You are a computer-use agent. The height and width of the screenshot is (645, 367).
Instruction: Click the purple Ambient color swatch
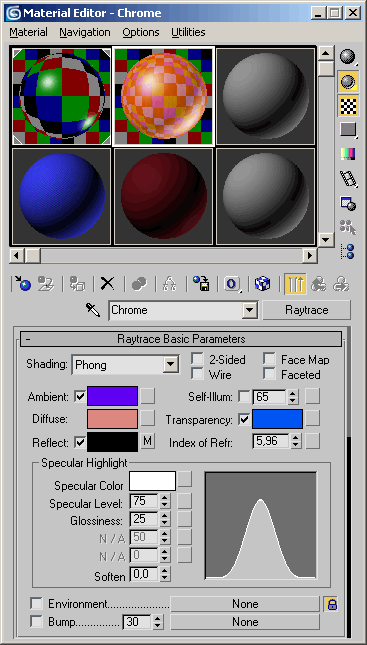112,396
